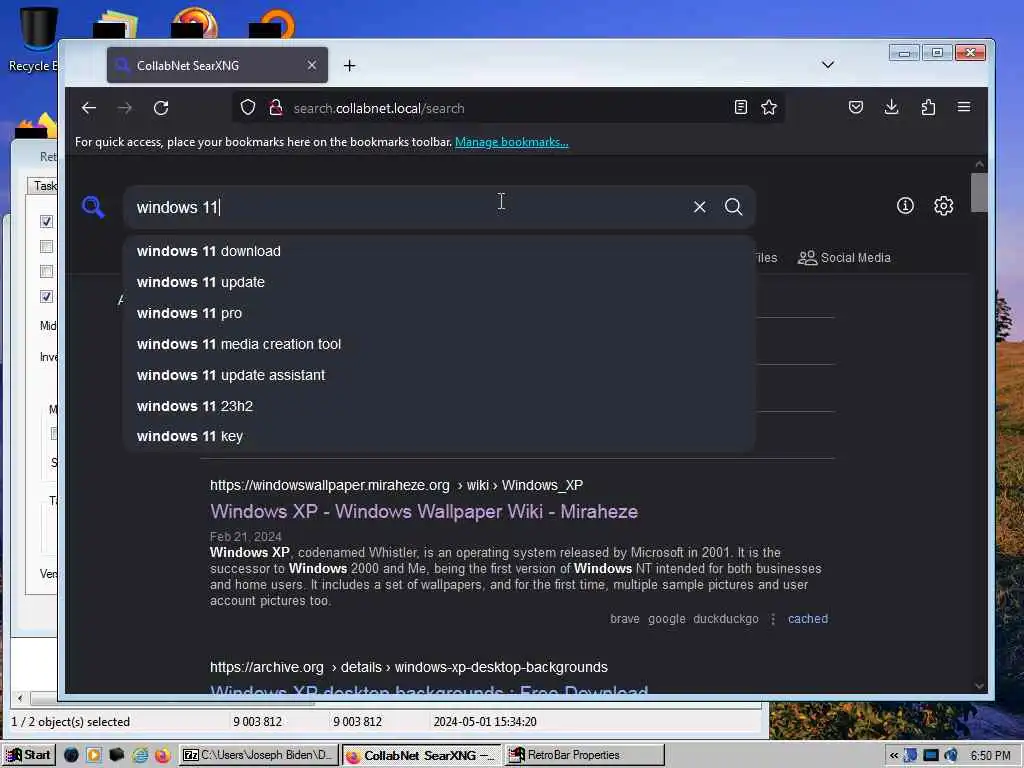Image resolution: width=1024 pixels, height=768 pixels.
Task: Click the page vertical scrollbar thumb
Action: (x=978, y=193)
